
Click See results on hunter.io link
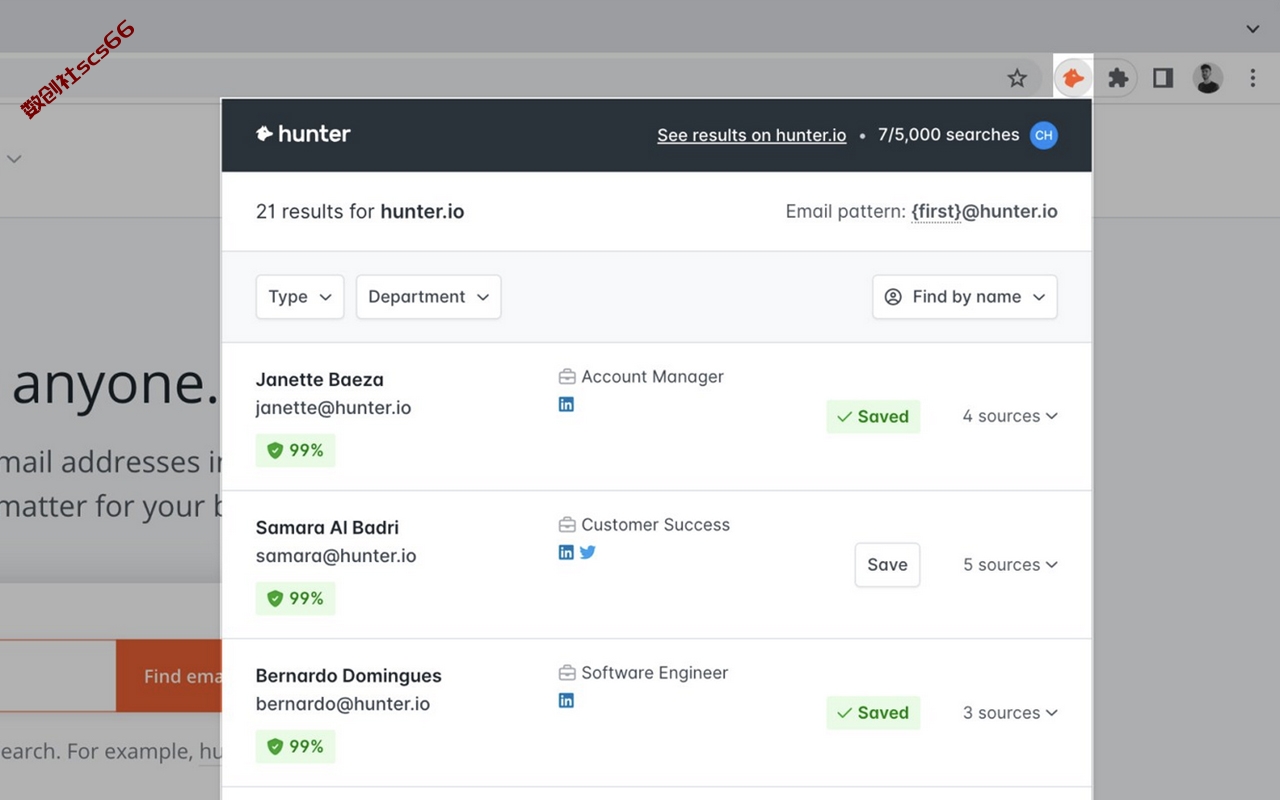pos(752,135)
